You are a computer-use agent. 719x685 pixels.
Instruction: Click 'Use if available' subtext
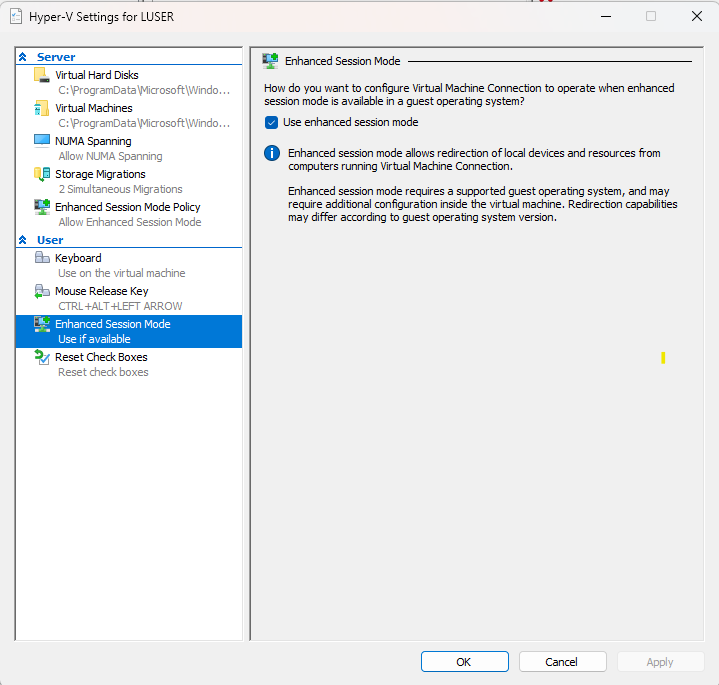click(94, 339)
